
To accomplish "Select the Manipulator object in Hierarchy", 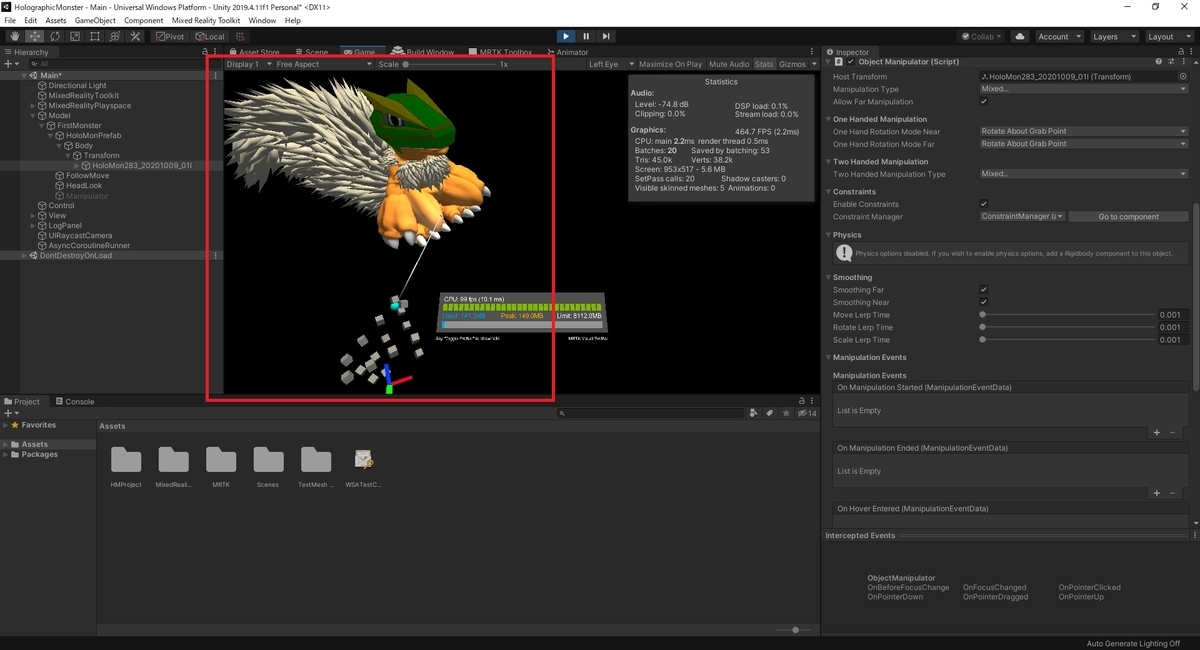I will pyautogui.click(x=87, y=195).
